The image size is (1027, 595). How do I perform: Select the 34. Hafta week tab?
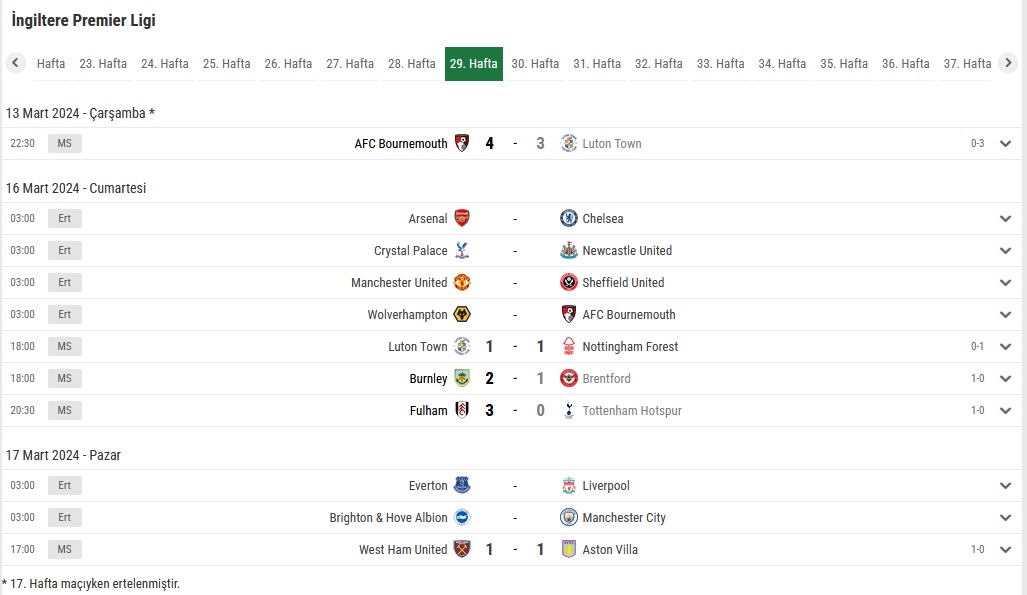tap(782, 64)
